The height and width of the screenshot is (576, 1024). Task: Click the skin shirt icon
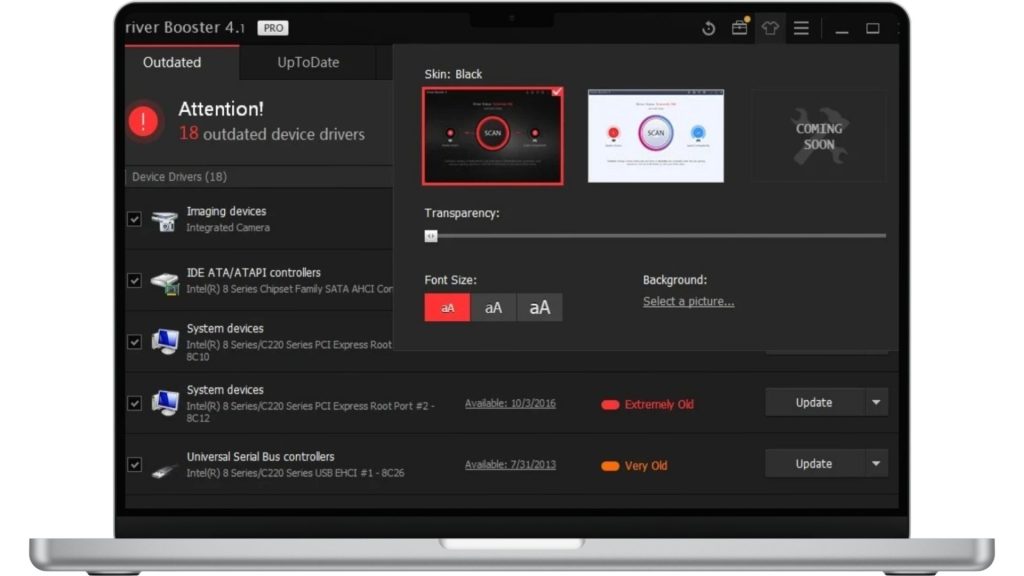pos(770,28)
